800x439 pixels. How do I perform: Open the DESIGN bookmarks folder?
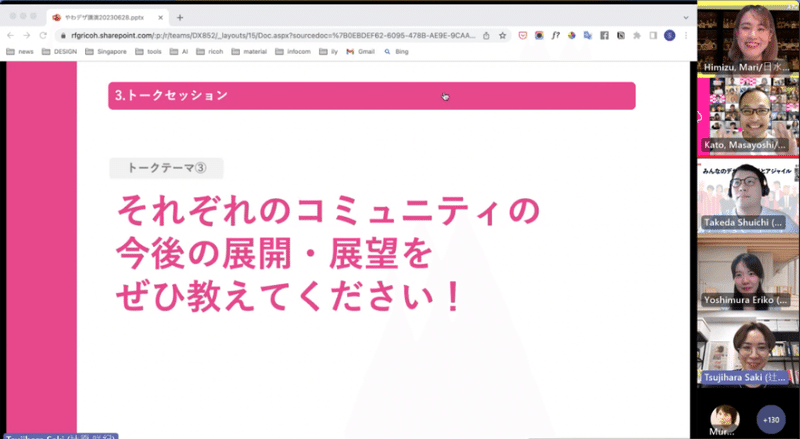60,52
